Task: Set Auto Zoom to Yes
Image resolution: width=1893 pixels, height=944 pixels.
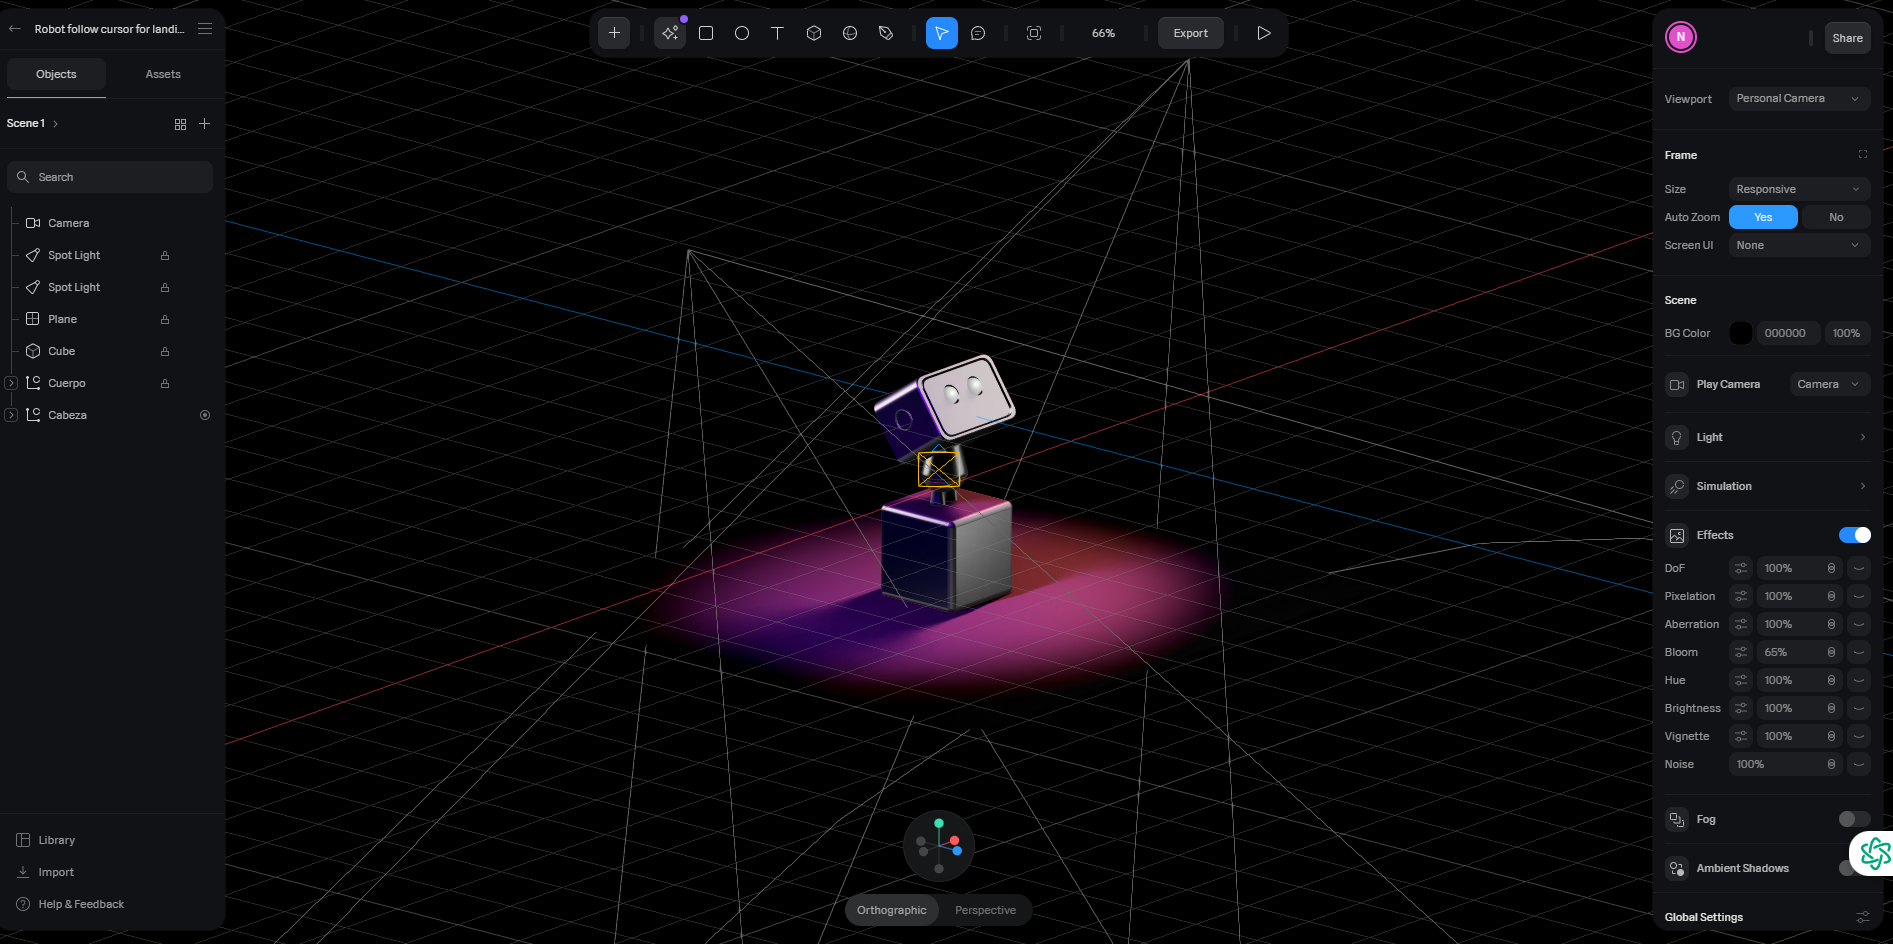Action: click(x=1763, y=217)
